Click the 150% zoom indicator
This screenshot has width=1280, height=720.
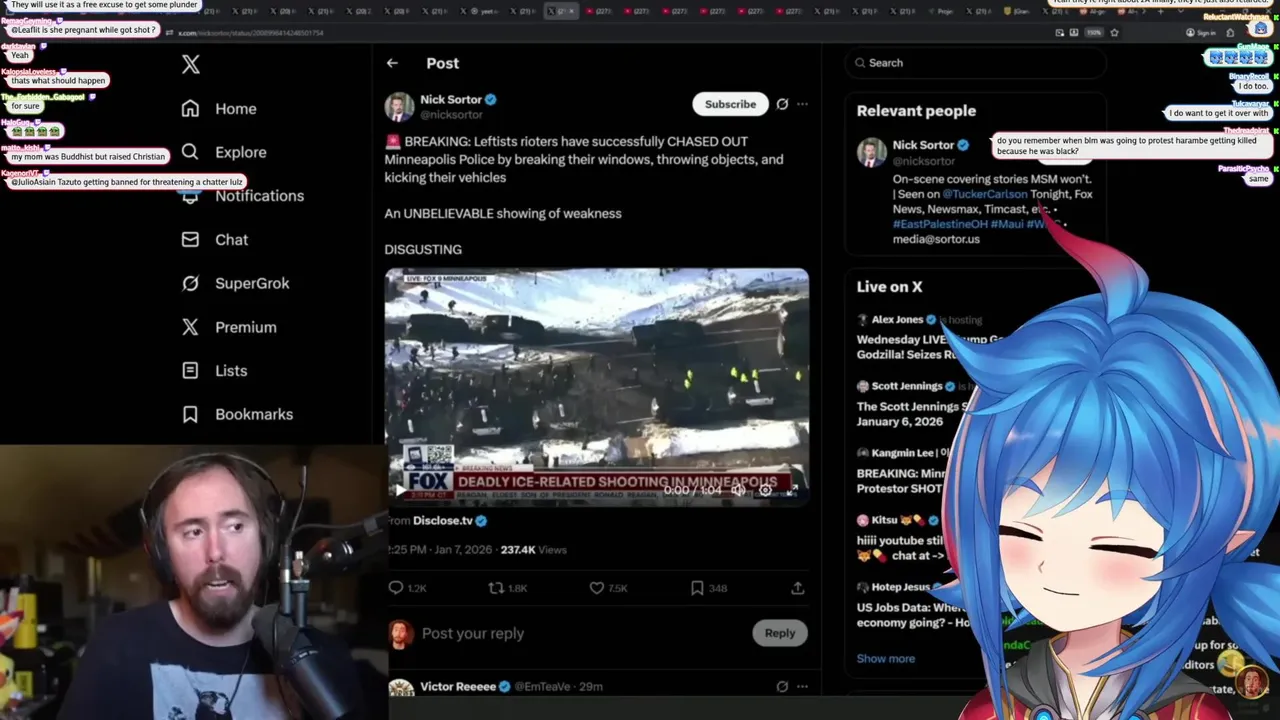pos(1094,32)
